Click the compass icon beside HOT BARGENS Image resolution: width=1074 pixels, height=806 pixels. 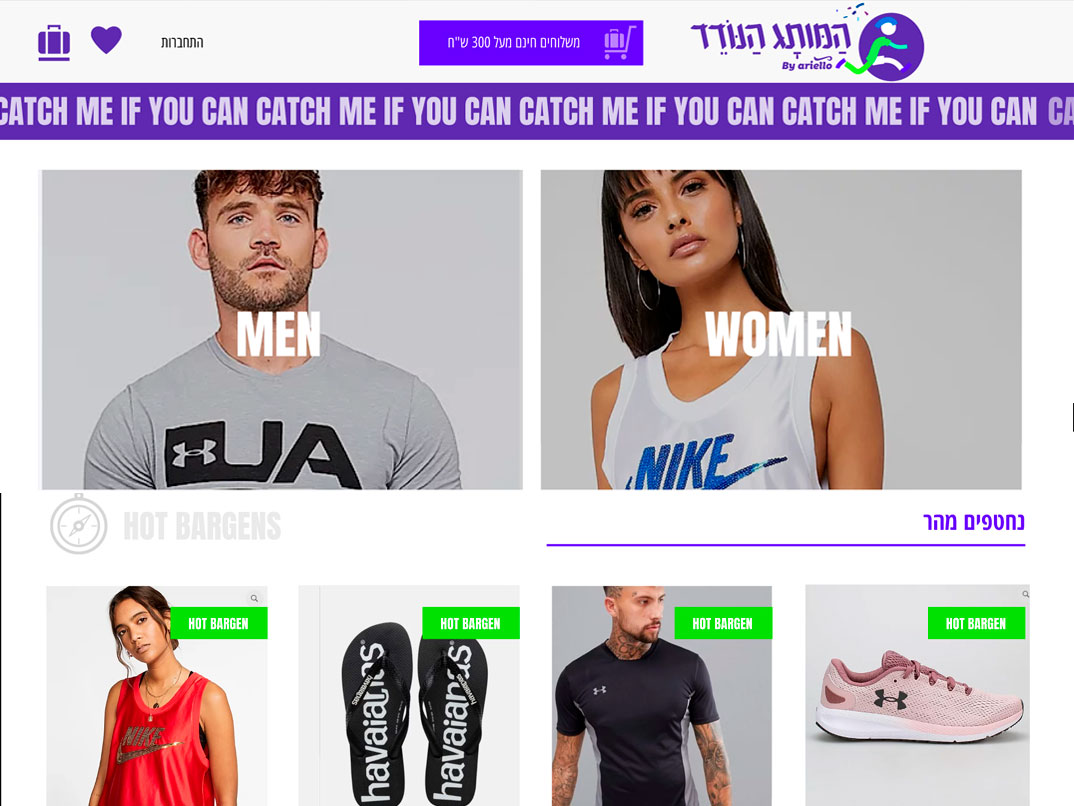pyautogui.click(x=79, y=525)
